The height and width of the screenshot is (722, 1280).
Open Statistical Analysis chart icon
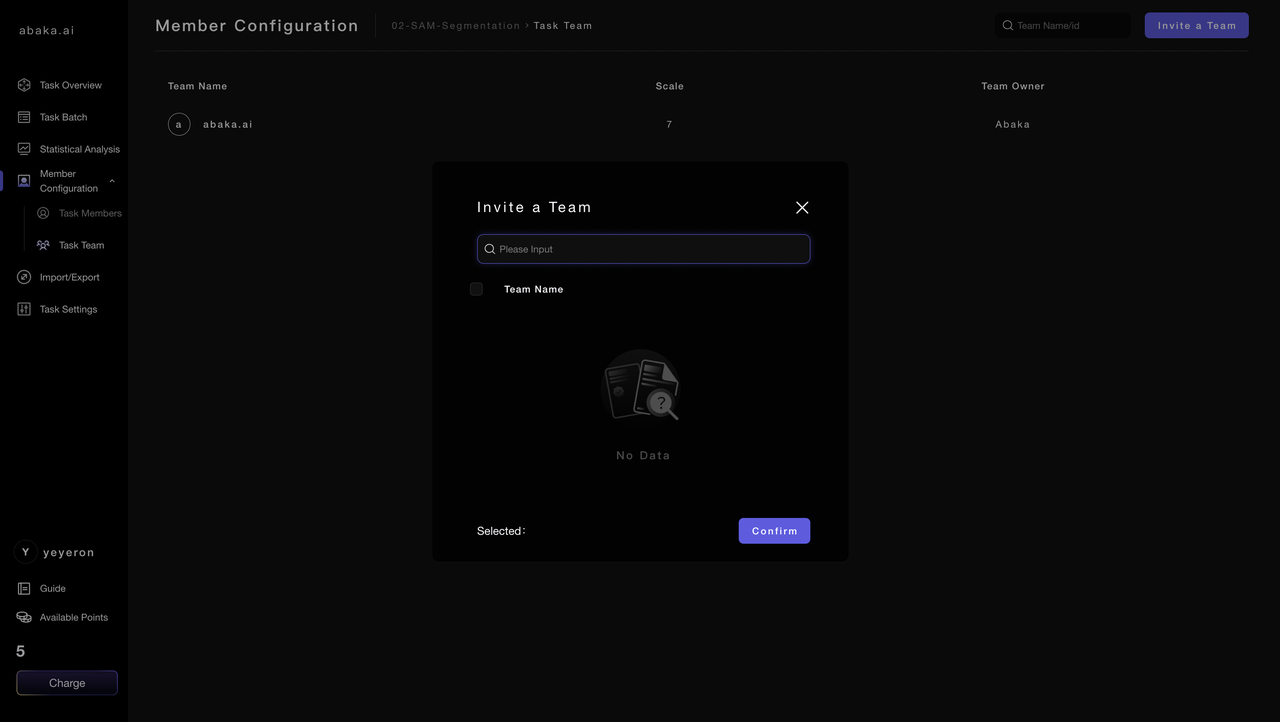(24, 149)
